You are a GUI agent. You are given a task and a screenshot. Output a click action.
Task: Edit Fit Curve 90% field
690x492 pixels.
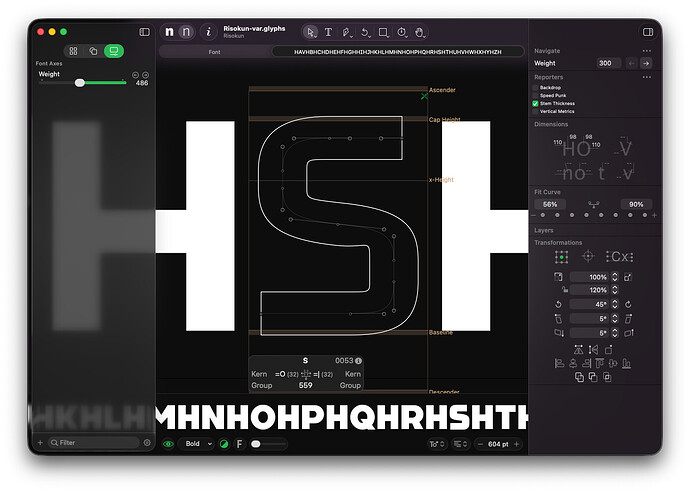tap(636, 204)
